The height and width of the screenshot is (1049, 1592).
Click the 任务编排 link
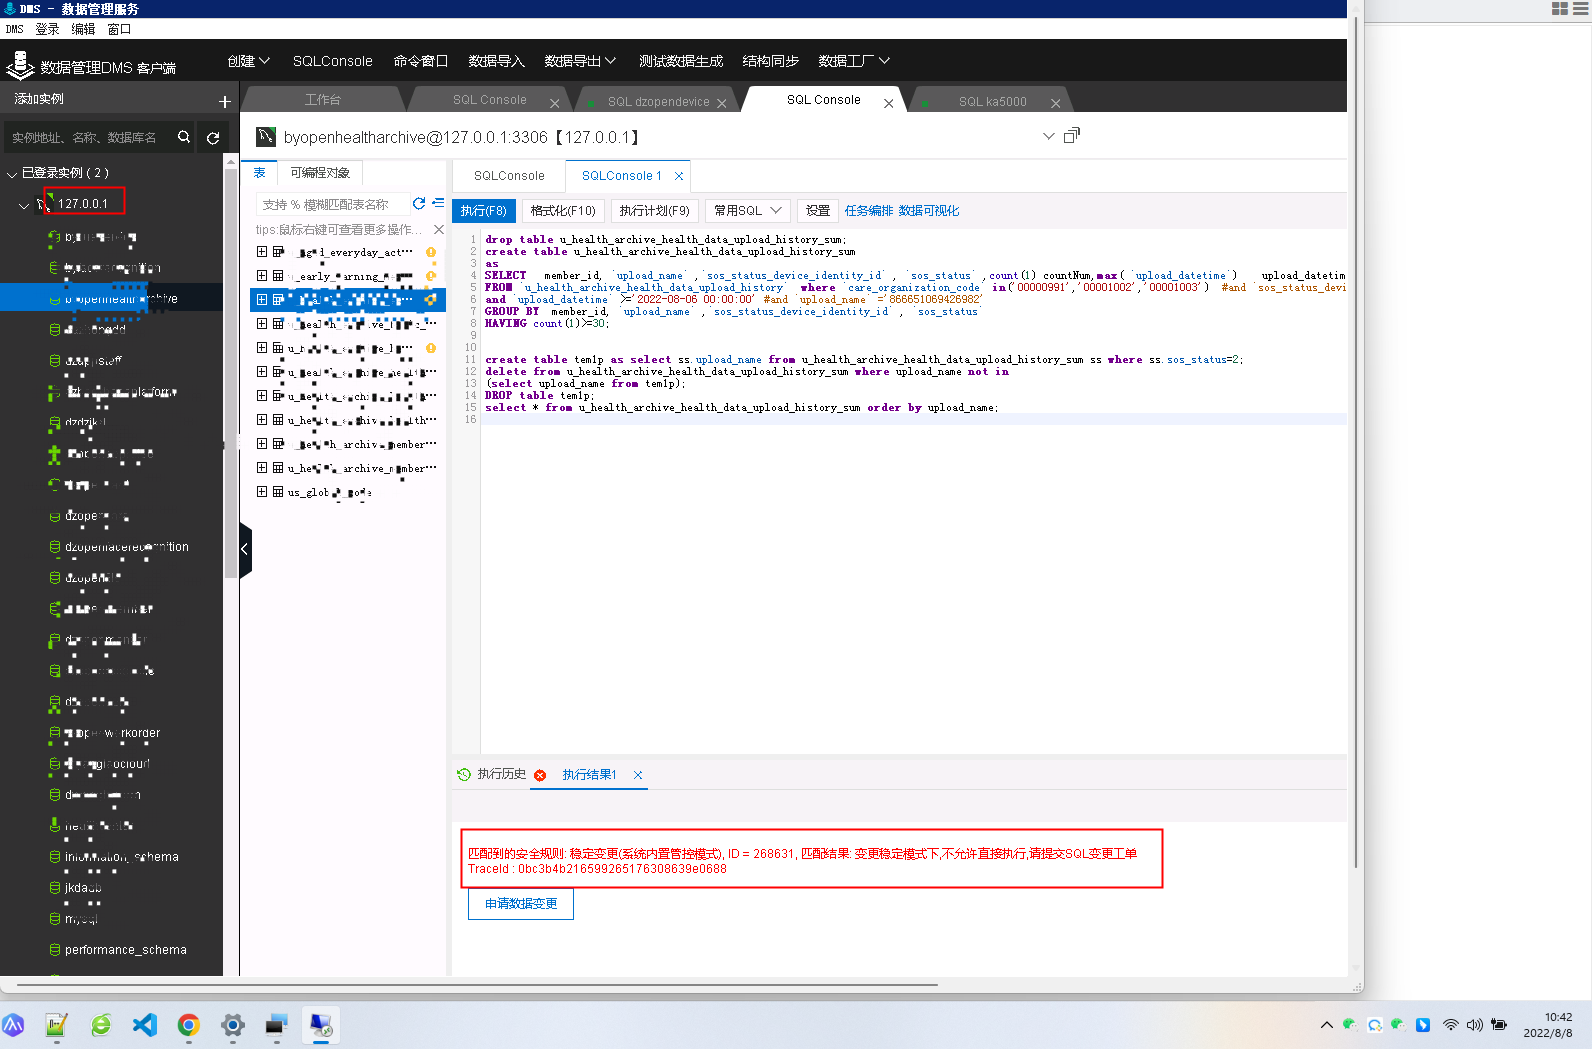(x=869, y=211)
